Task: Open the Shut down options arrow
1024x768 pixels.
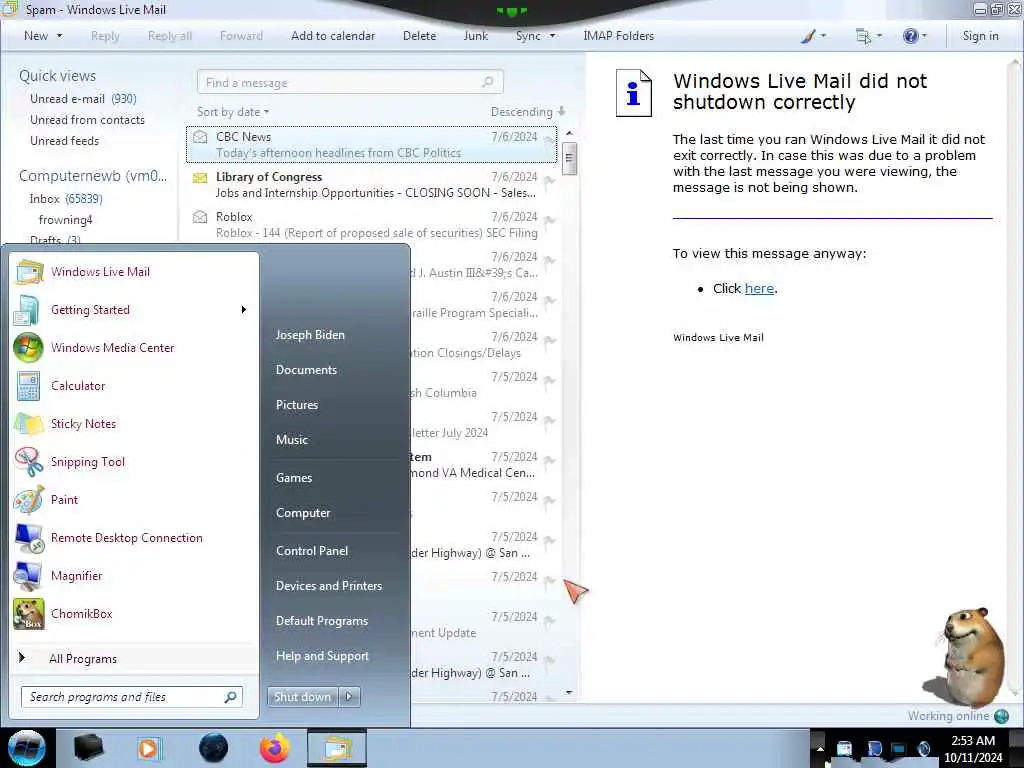Action: coord(349,697)
